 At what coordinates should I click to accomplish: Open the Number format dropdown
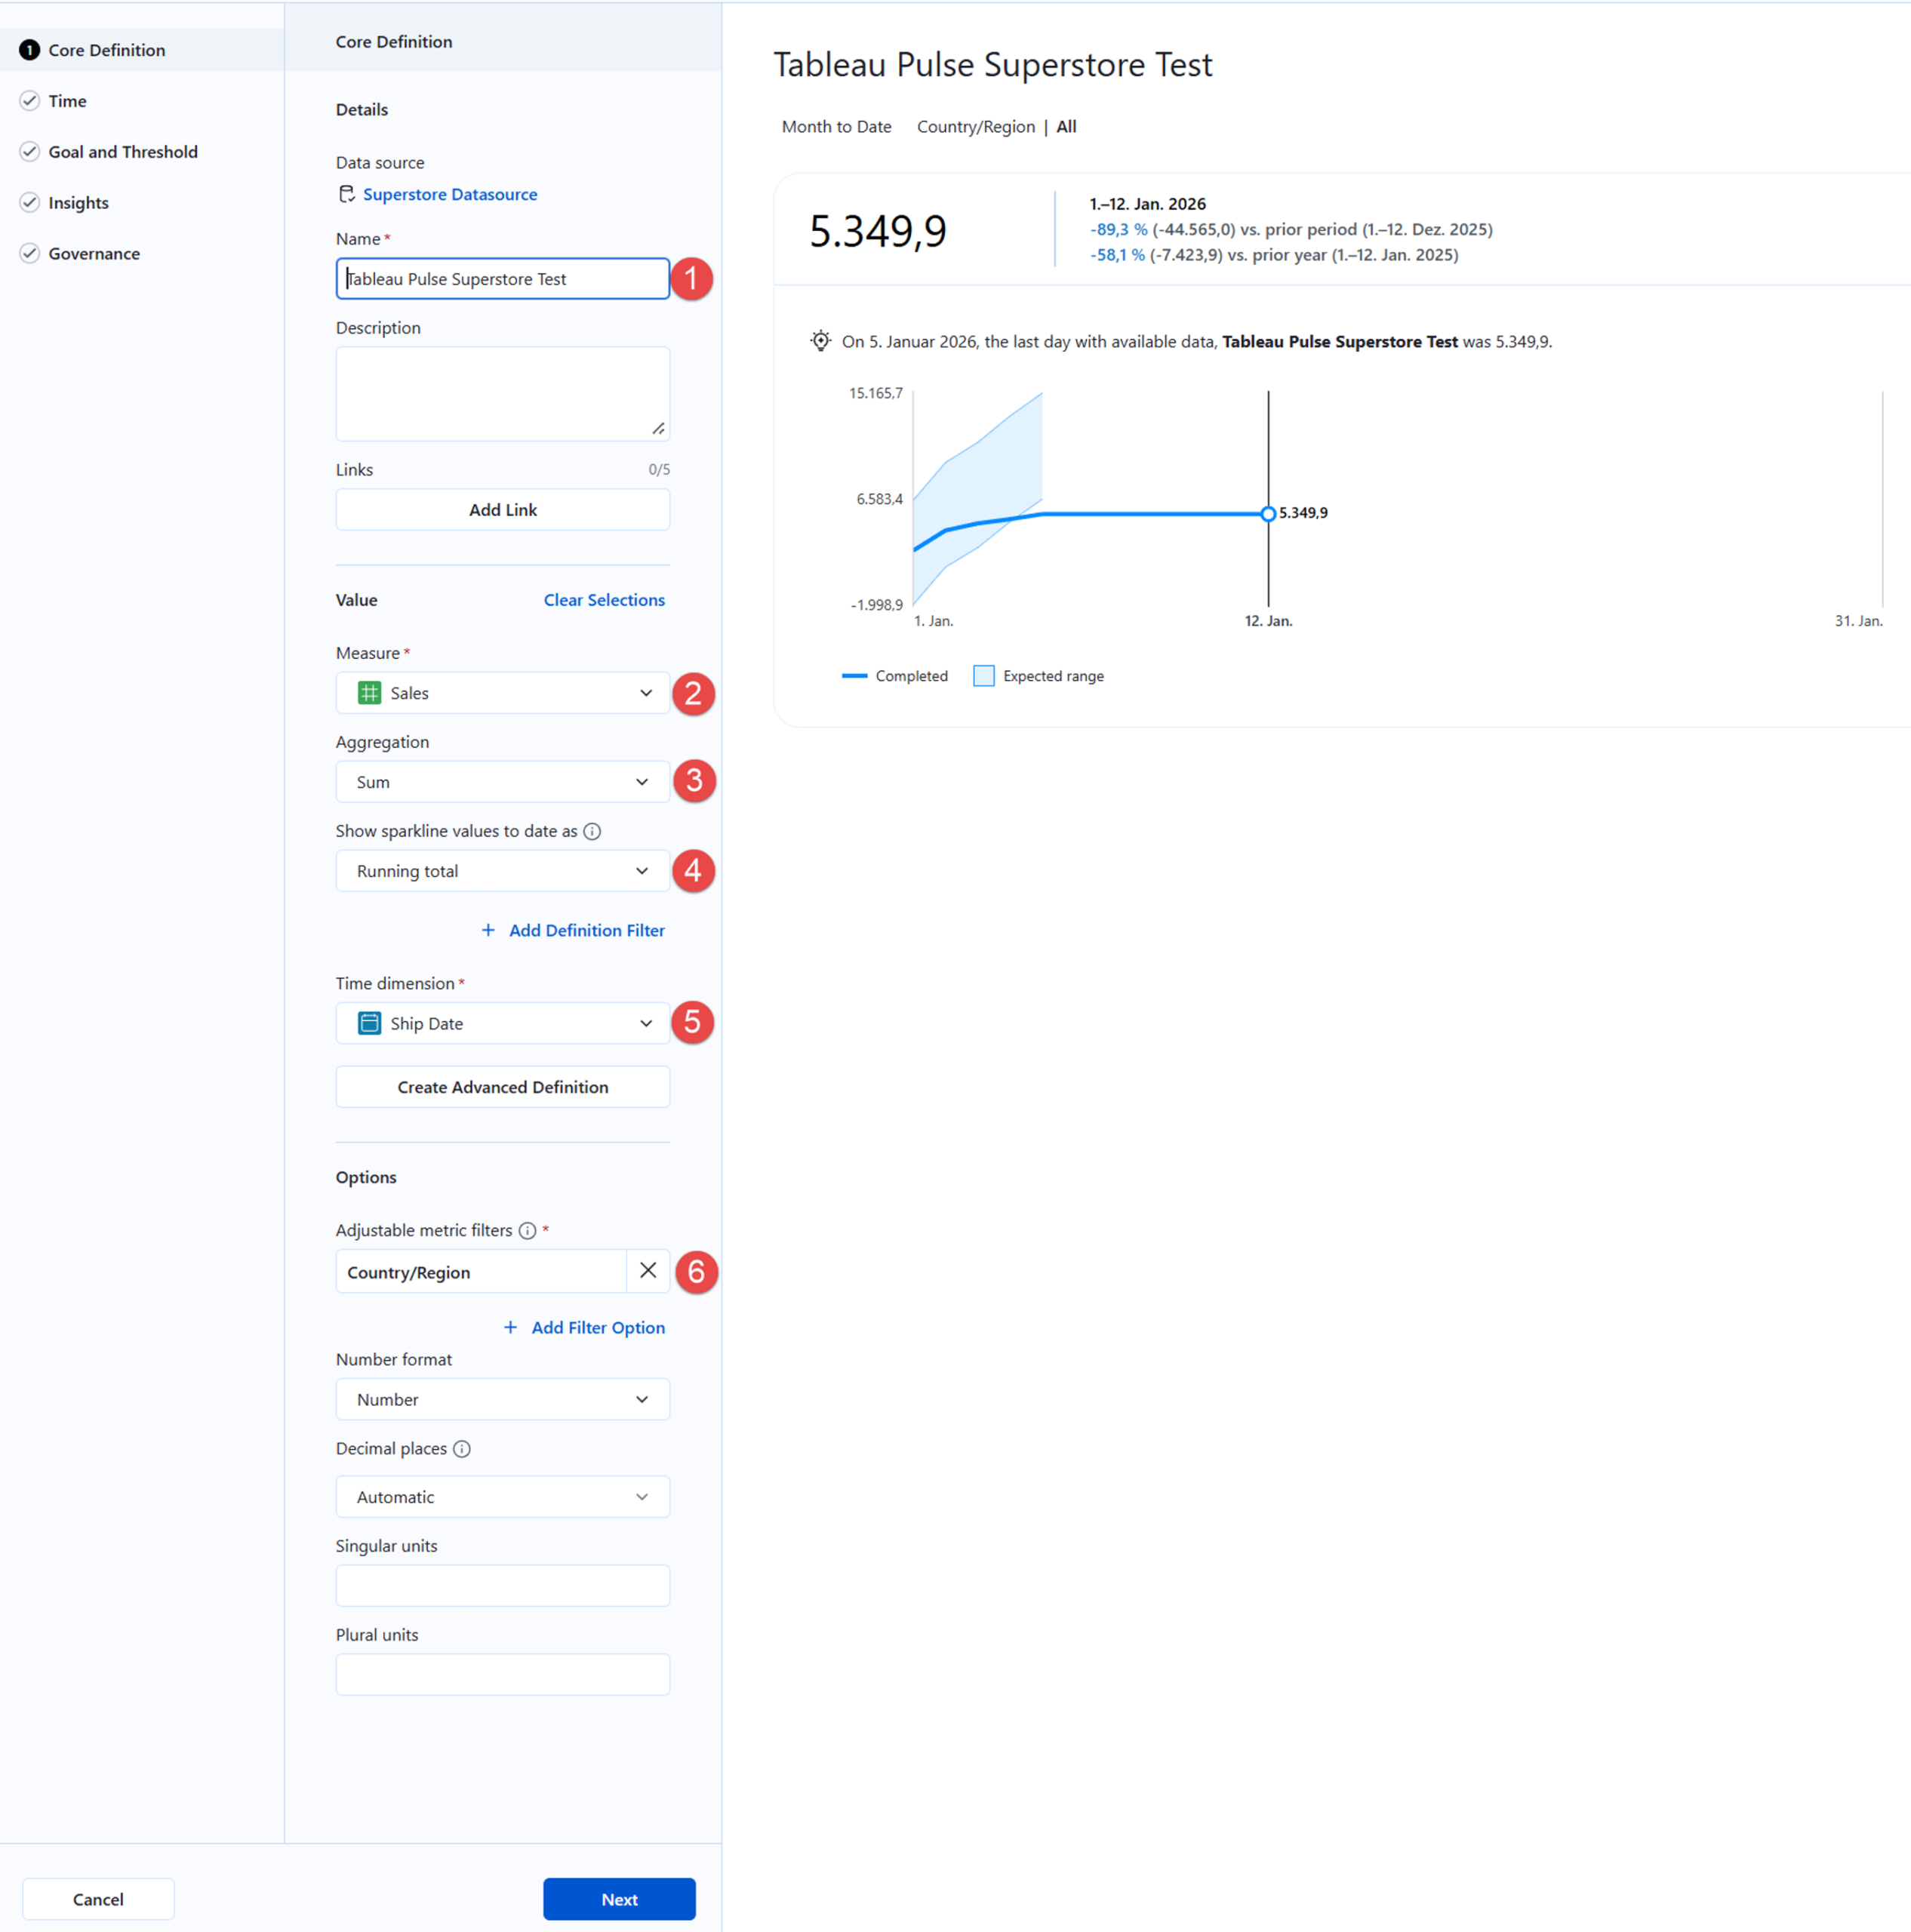pos(502,1399)
